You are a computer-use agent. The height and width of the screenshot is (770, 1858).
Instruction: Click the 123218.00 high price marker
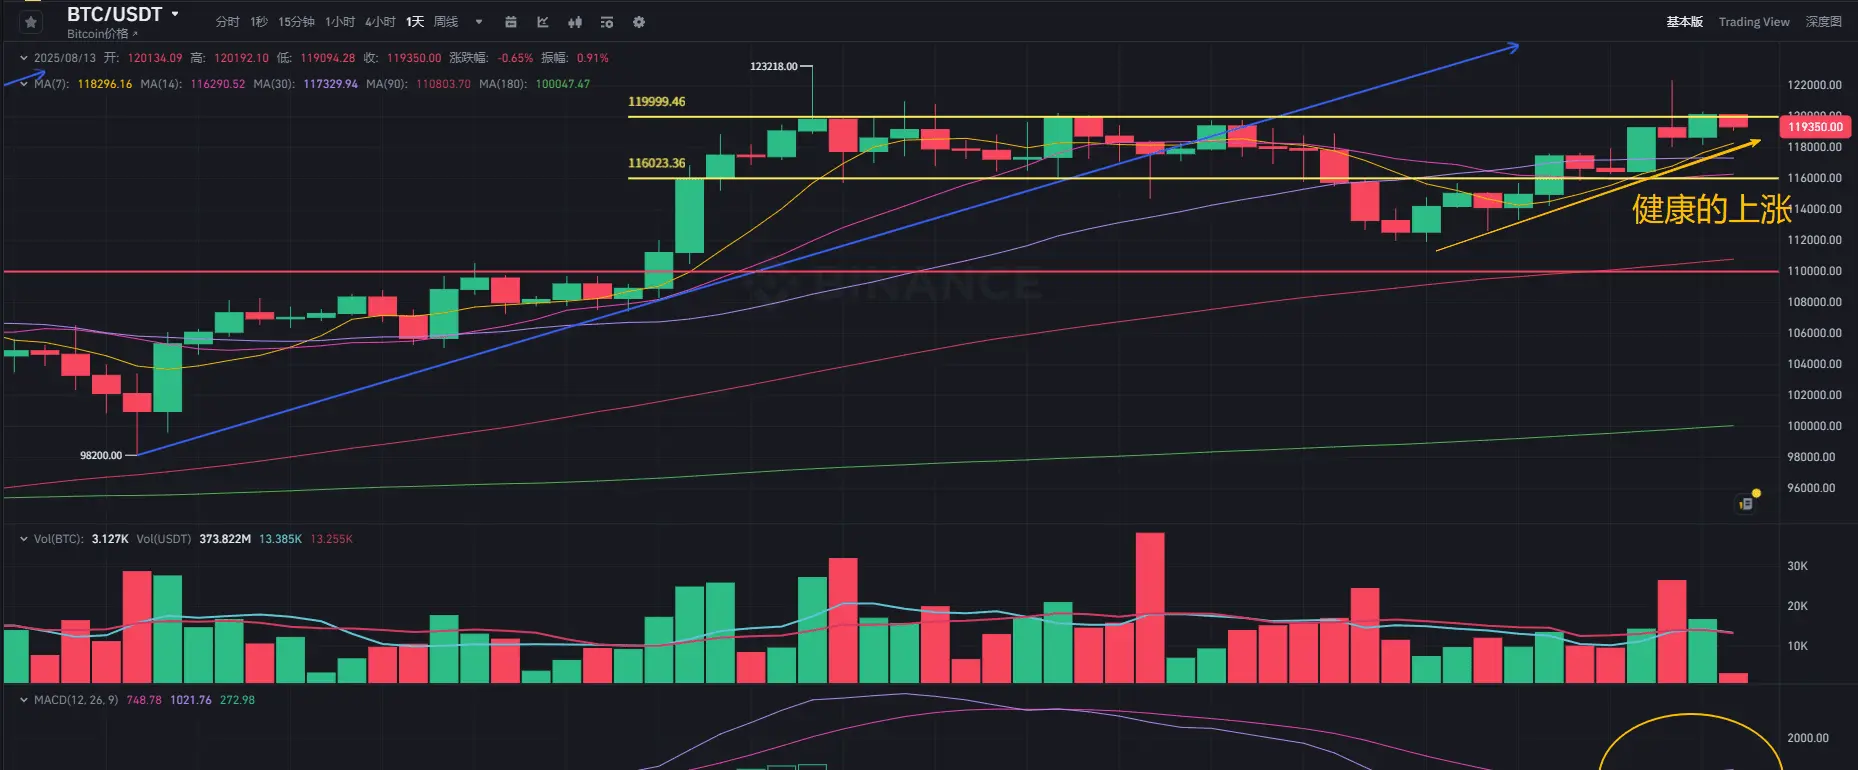[x=774, y=67]
